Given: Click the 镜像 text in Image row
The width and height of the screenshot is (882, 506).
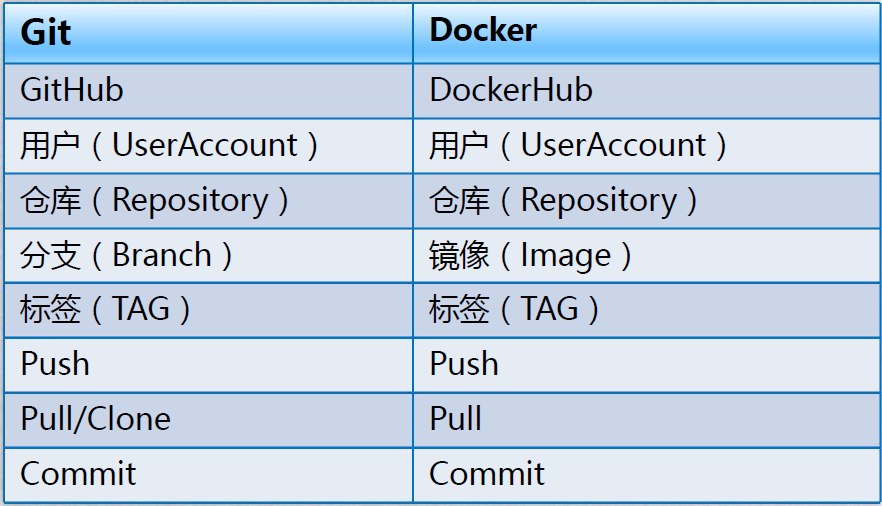Looking at the screenshot, I should pos(459,256).
